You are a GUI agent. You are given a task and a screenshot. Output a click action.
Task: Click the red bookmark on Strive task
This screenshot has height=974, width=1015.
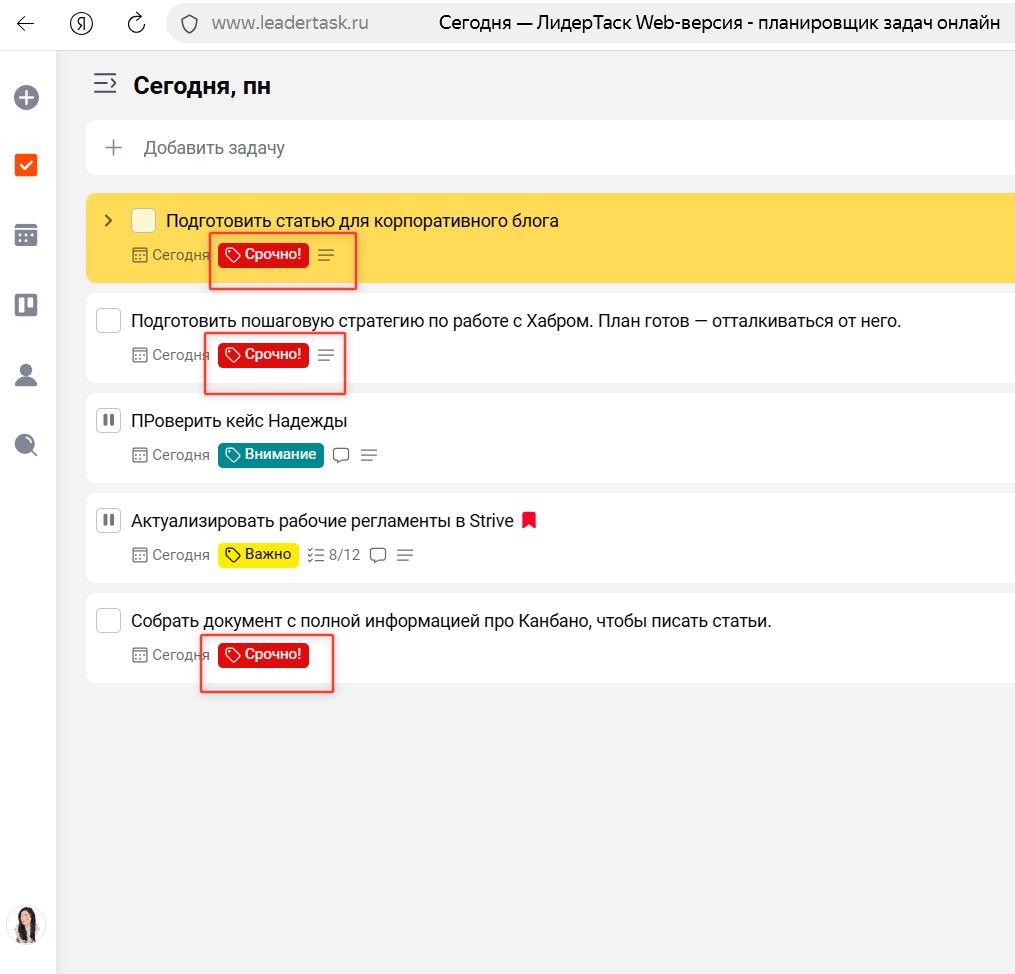click(x=529, y=520)
